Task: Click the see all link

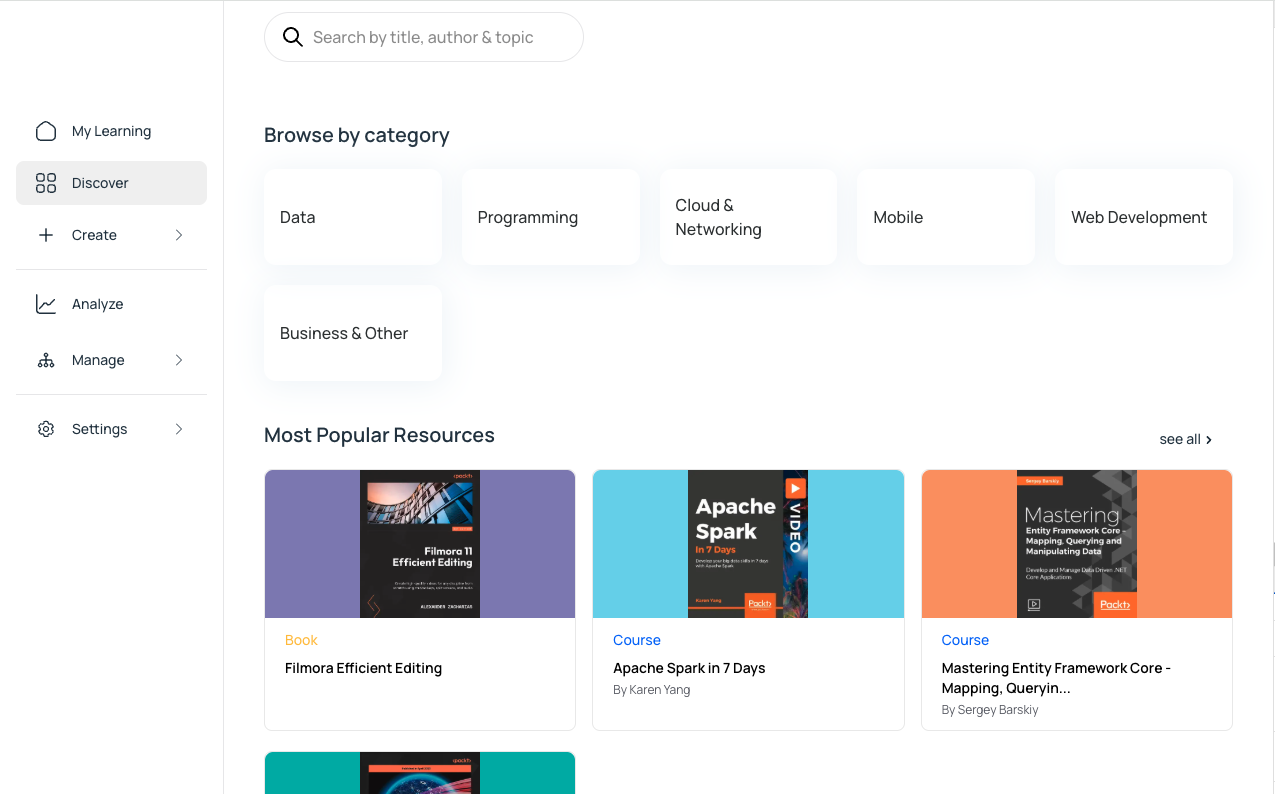Action: click(1186, 439)
